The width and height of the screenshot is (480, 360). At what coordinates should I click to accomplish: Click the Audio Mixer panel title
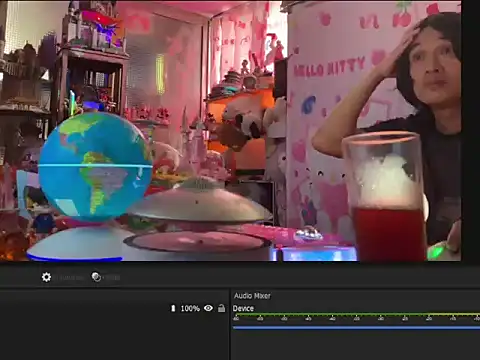pyautogui.click(x=252, y=296)
